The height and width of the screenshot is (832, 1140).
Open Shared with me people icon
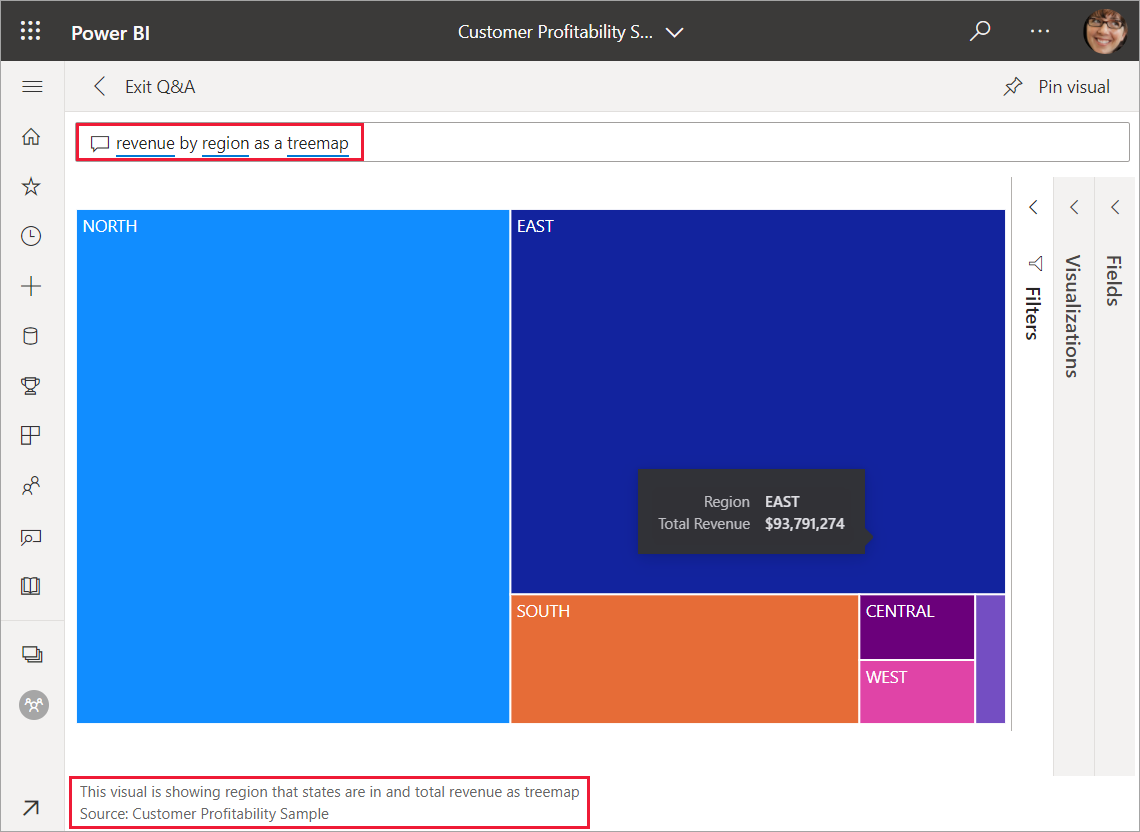pyautogui.click(x=31, y=485)
